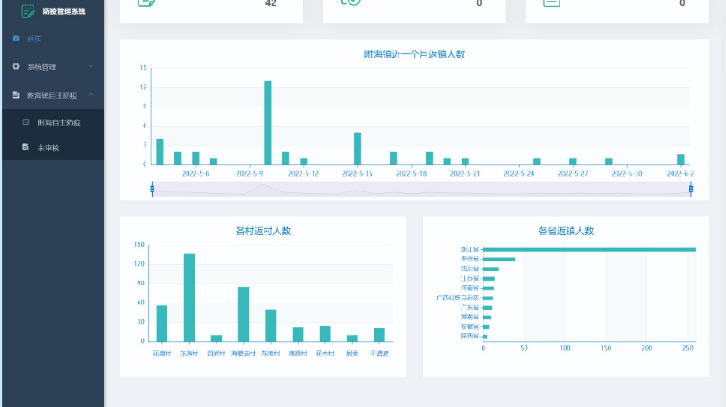Image resolution: width=726 pixels, height=407 pixels.
Task: Click the tallest bar in the monthly chart
Action: [x=268, y=122]
